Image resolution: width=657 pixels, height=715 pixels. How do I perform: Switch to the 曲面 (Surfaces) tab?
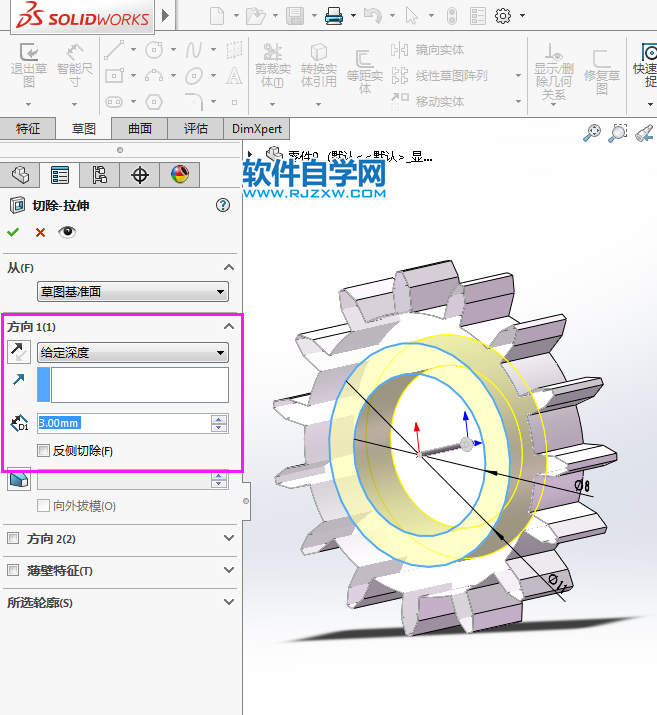pos(140,129)
